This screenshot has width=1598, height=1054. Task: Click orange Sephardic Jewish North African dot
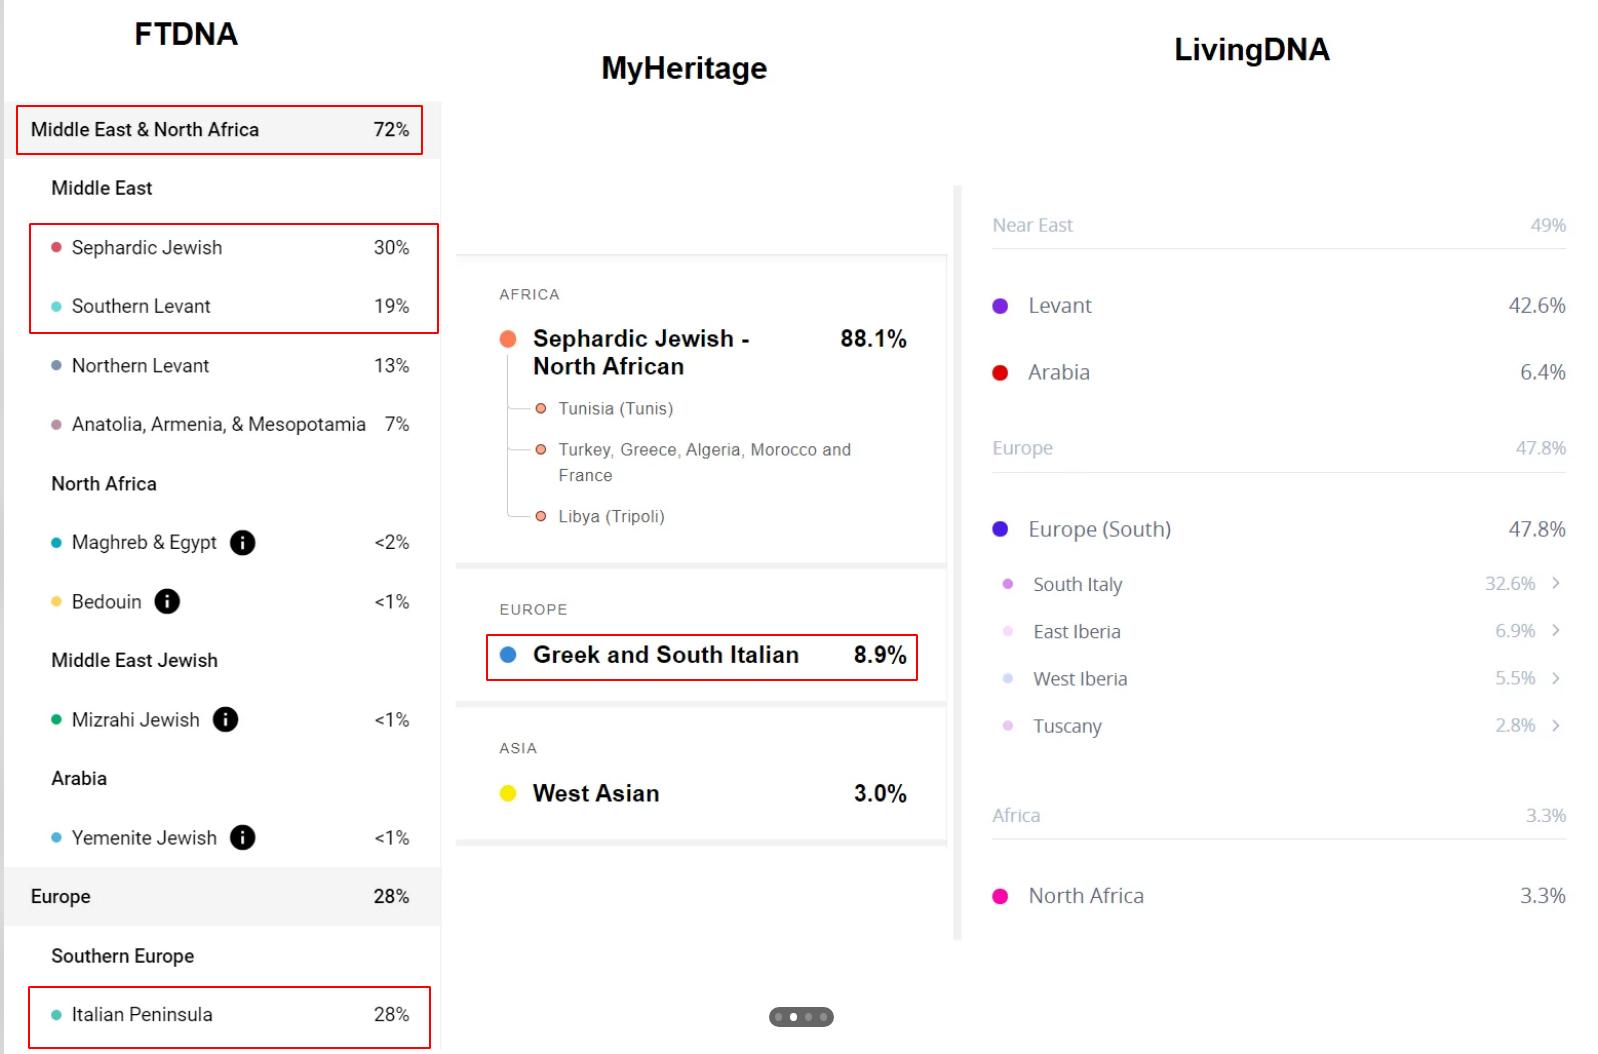coord(508,339)
